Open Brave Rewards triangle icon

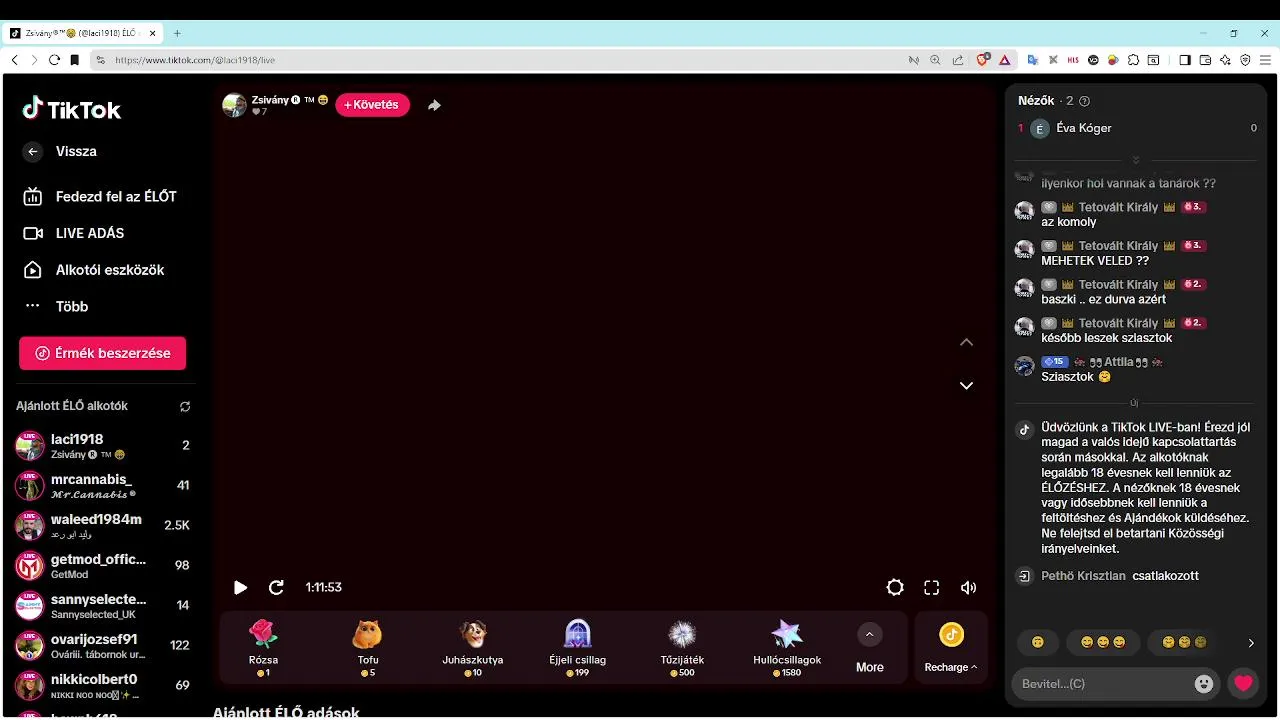pos(1004,60)
